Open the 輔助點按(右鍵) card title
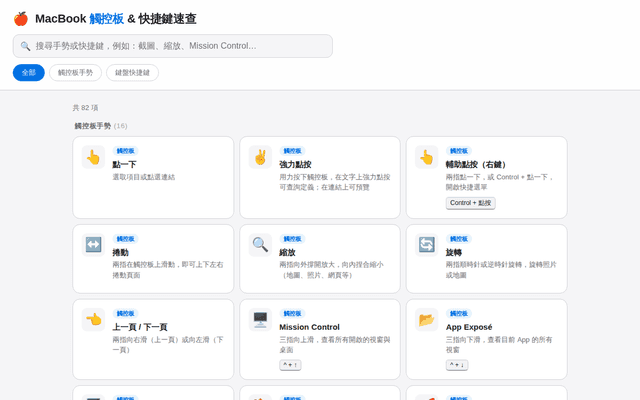Image resolution: width=640 pixels, height=400 pixels. (x=476, y=164)
